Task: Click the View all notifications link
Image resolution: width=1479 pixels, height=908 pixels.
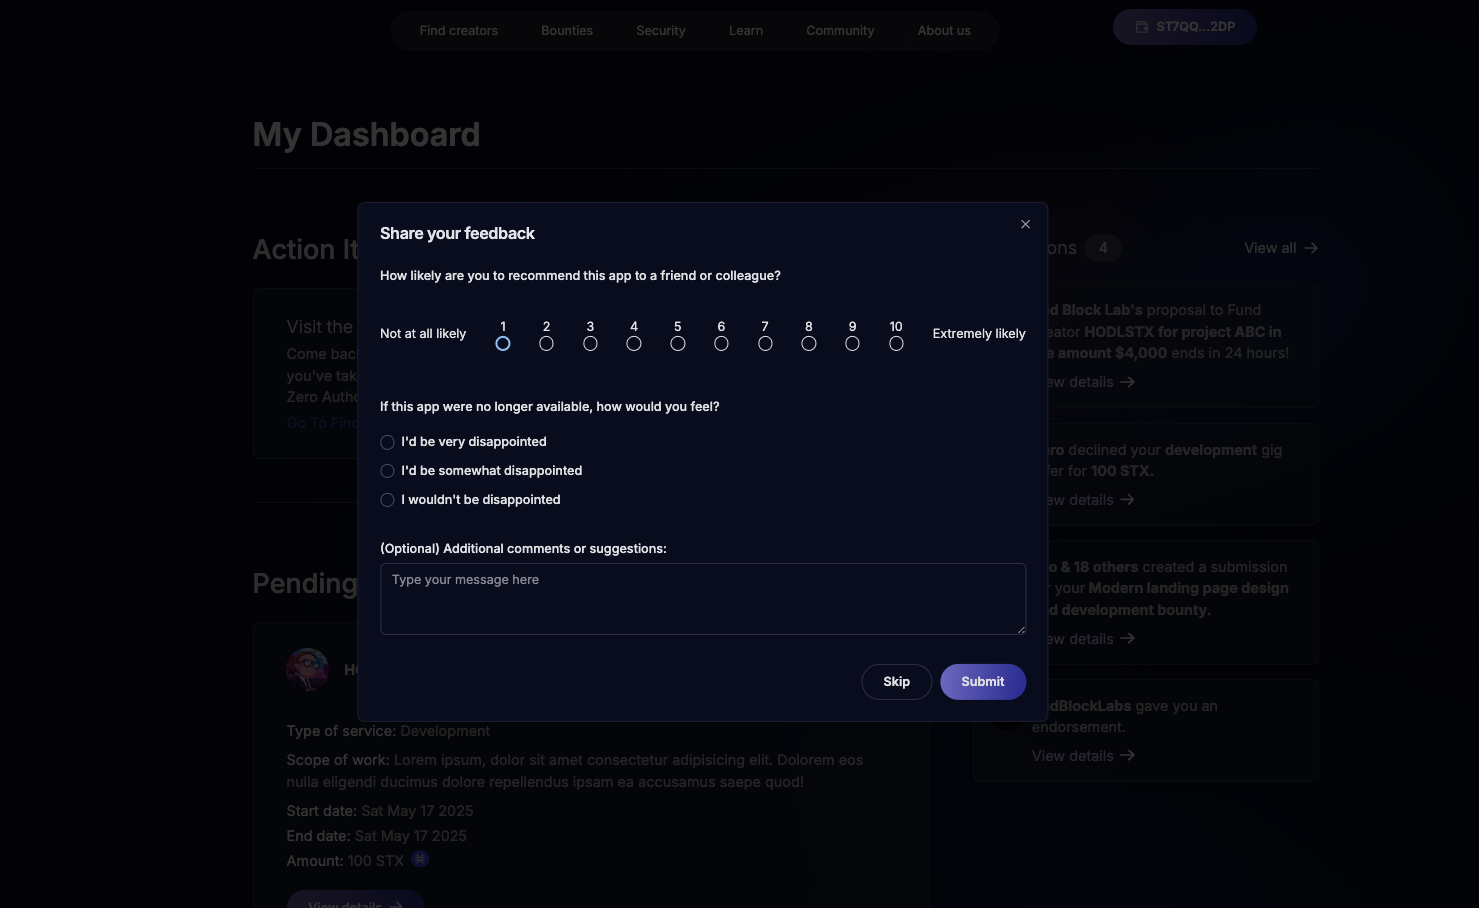Action: (x=1280, y=248)
